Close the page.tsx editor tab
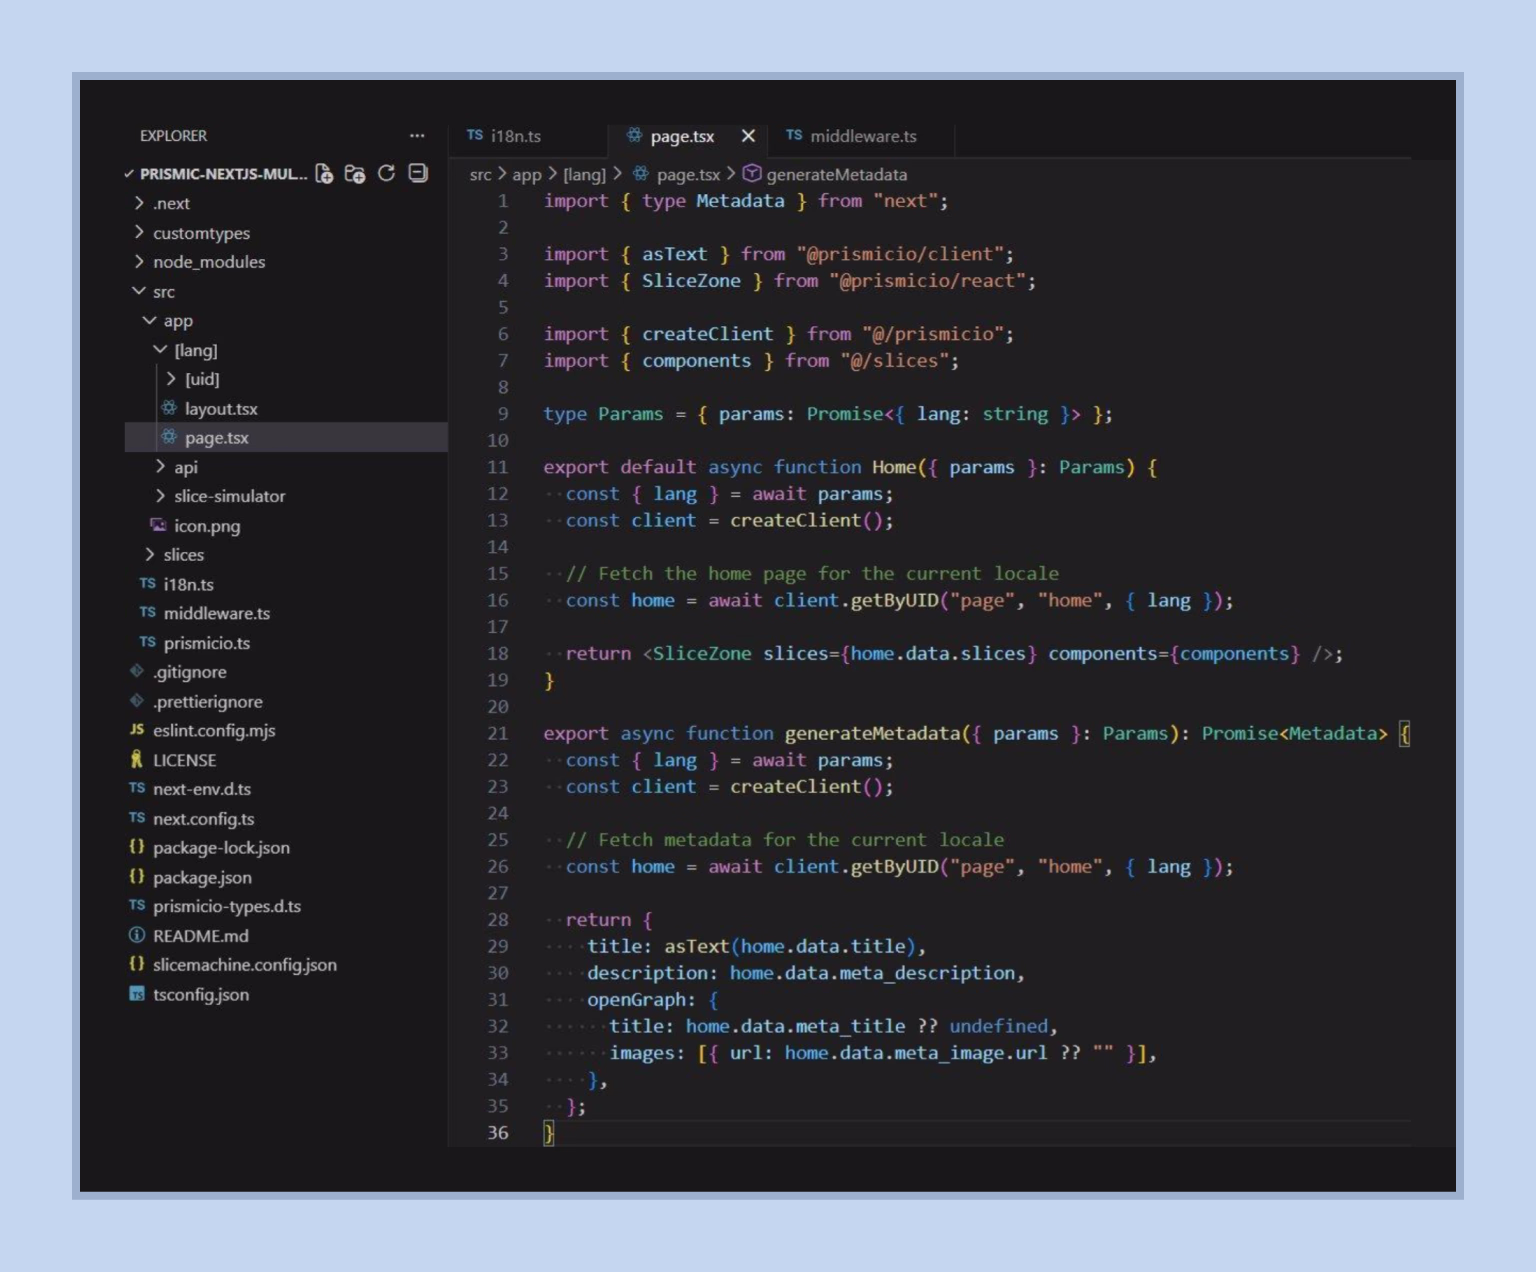The image size is (1536, 1272). [x=748, y=136]
